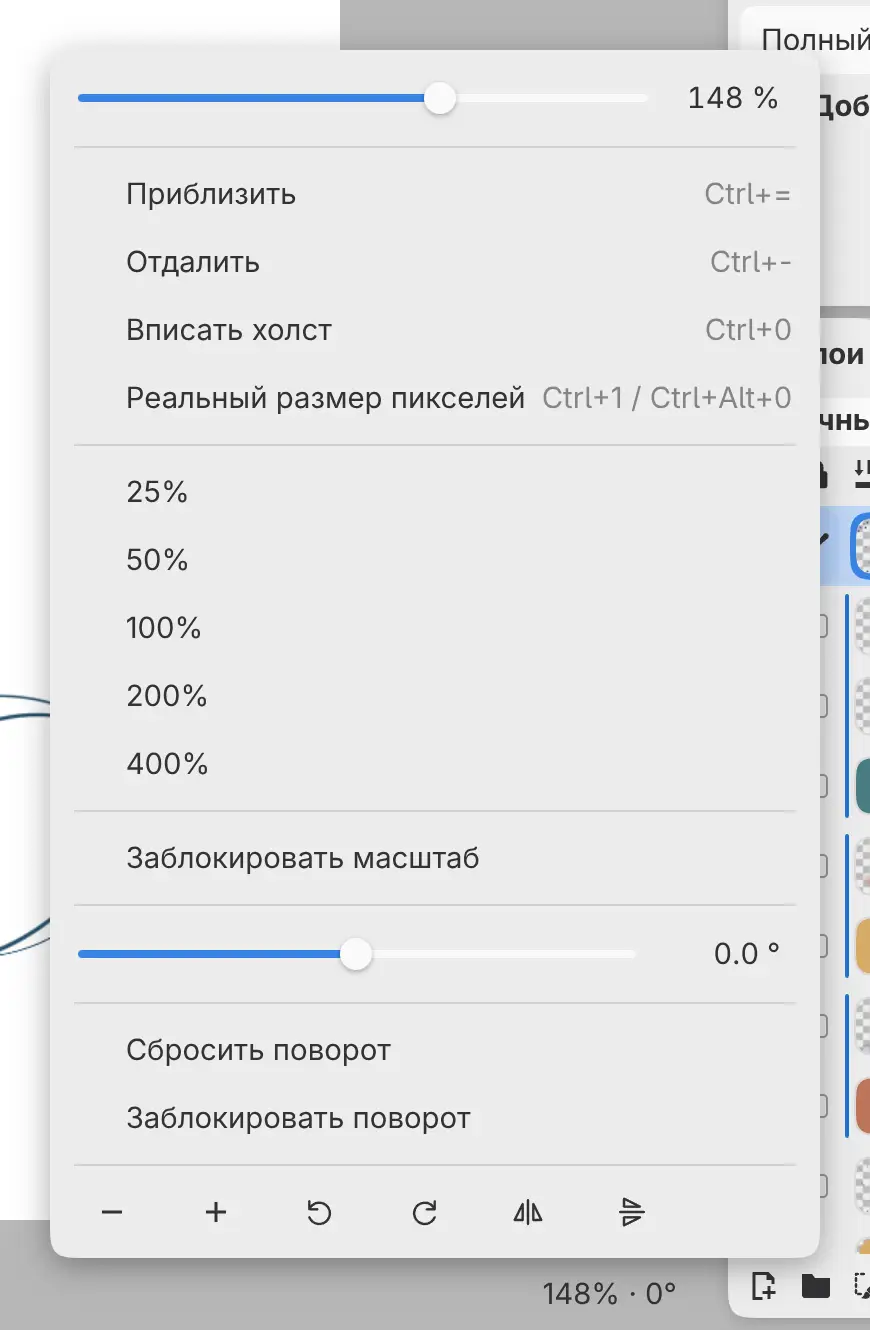Rotate canvas clockwise with the footer icon

click(424, 1213)
